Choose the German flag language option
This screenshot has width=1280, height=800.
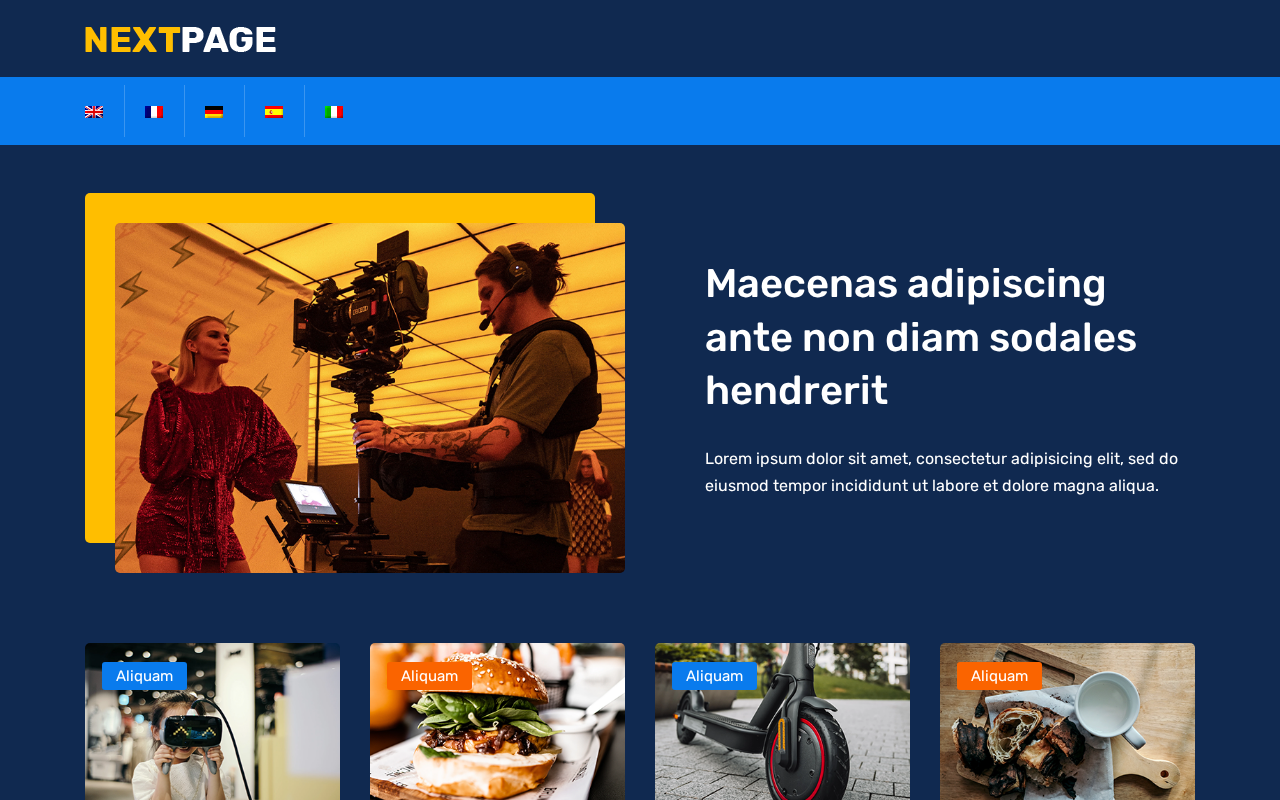coord(214,112)
